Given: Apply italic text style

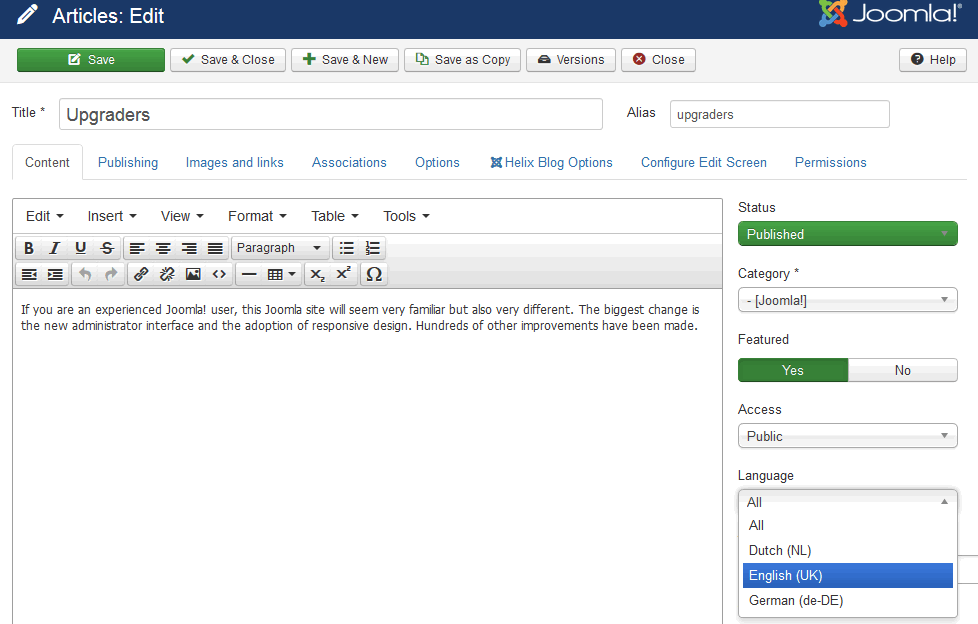Looking at the screenshot, I should tap(55, 248).
